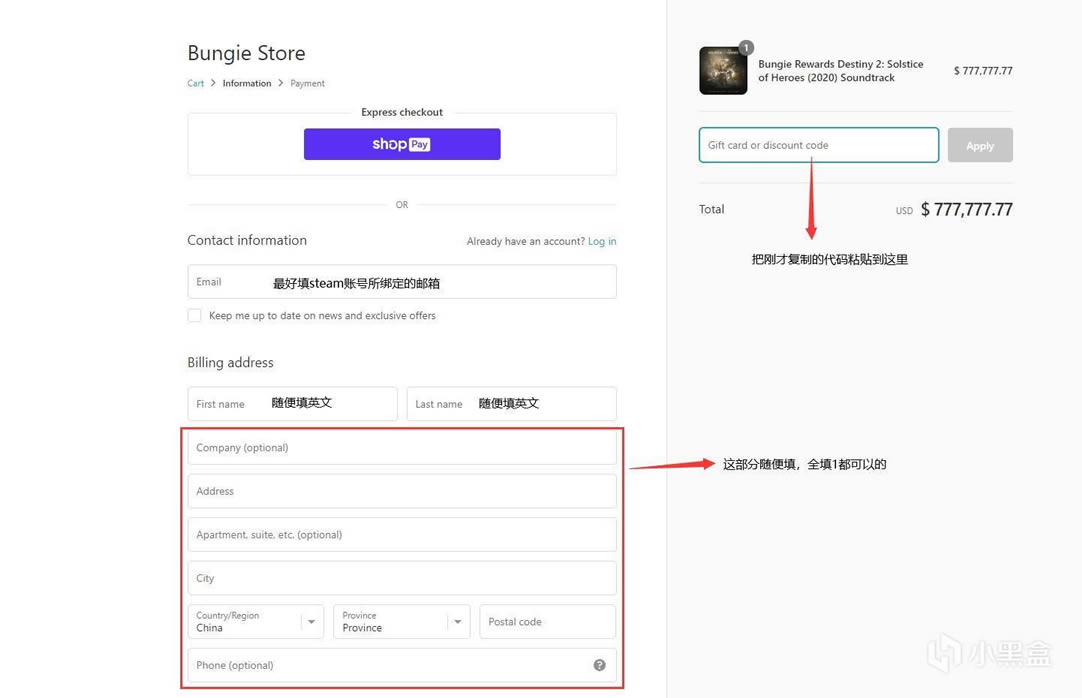Expand the Province dropdown

401,622
